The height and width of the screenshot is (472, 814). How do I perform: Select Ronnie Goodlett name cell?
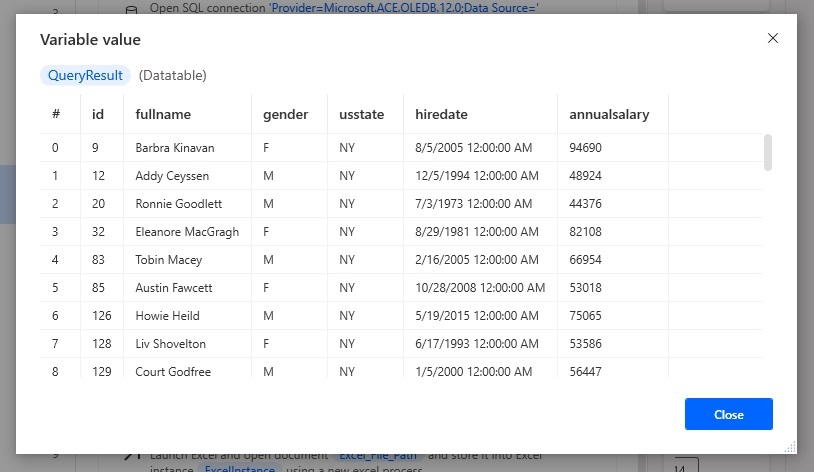179,204
